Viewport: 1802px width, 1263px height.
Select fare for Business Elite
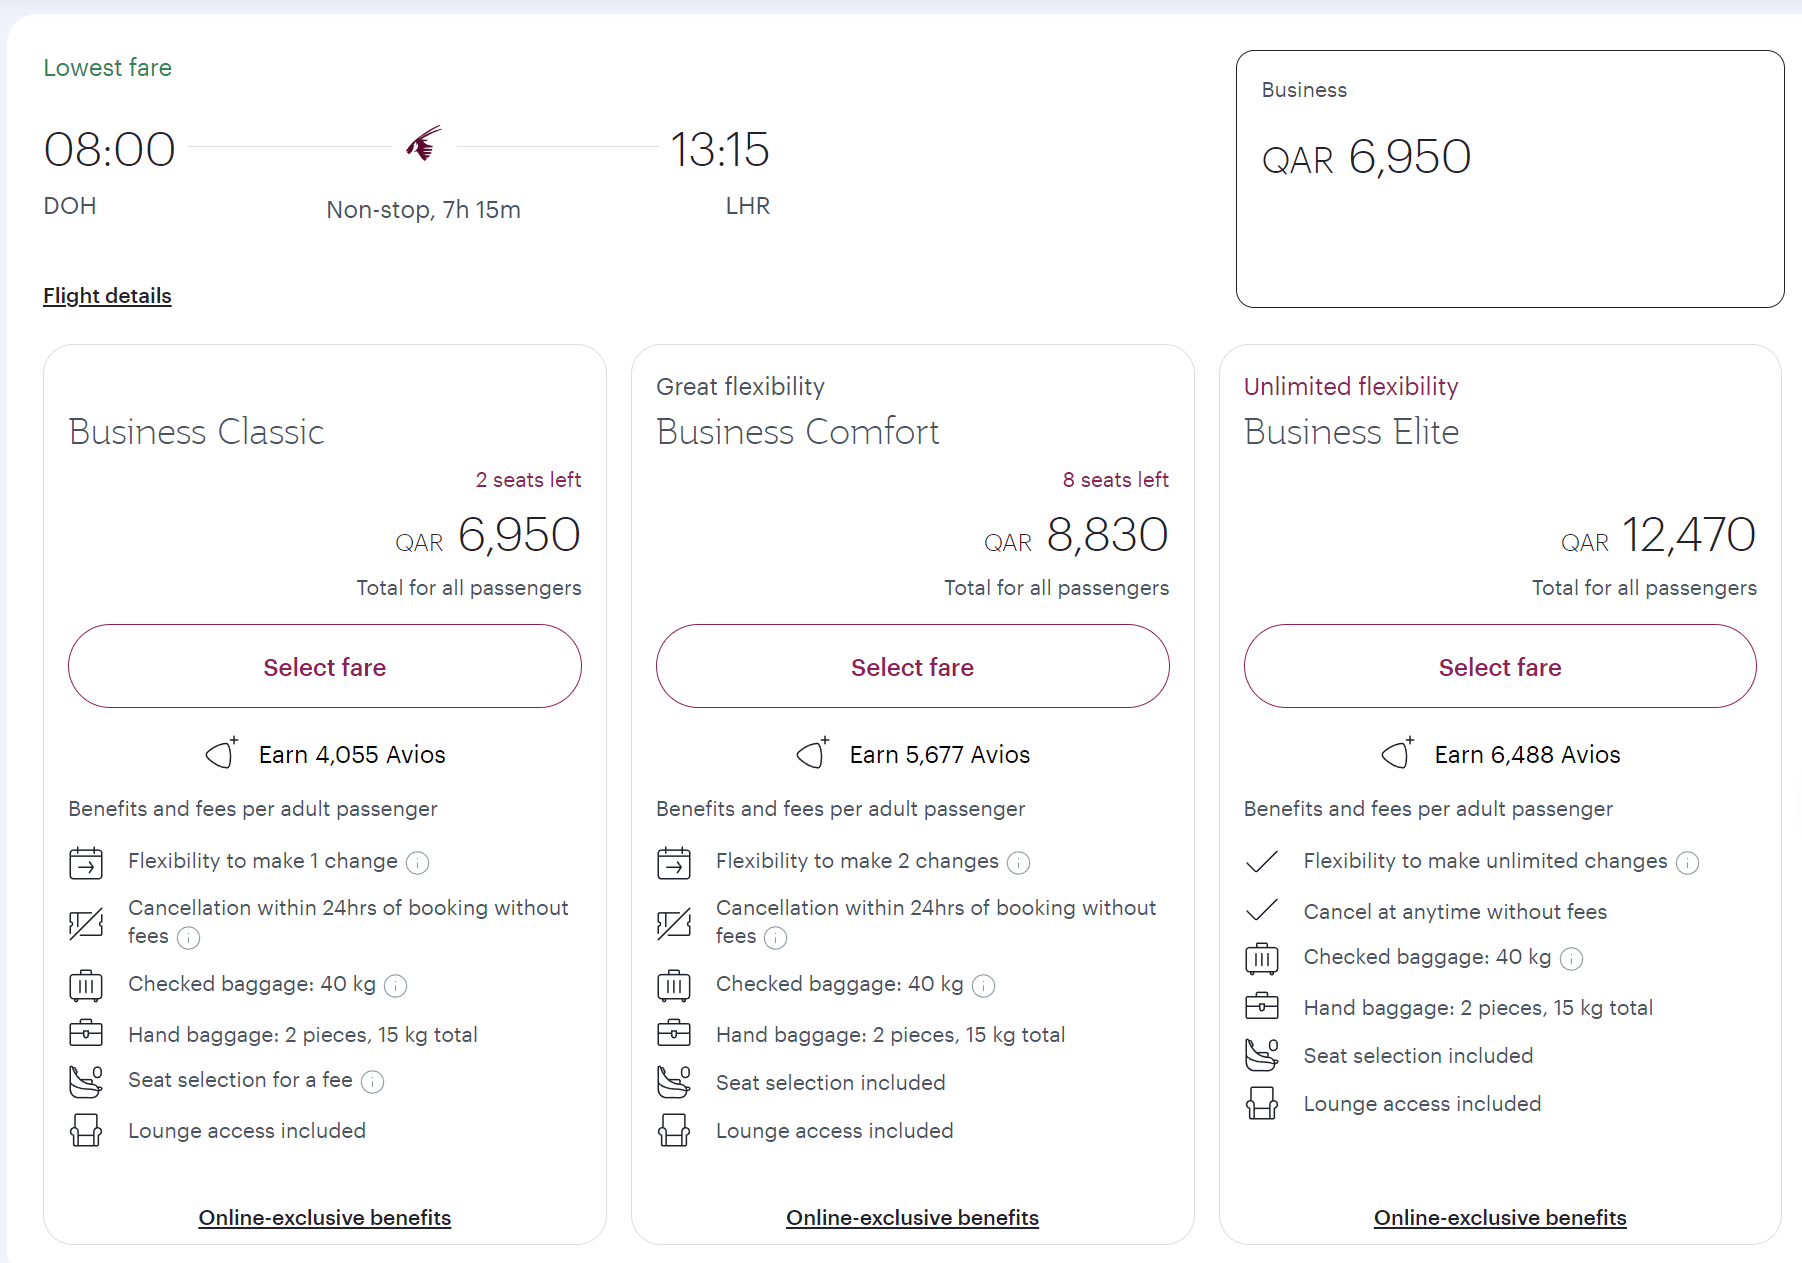tap(1499, 667)
